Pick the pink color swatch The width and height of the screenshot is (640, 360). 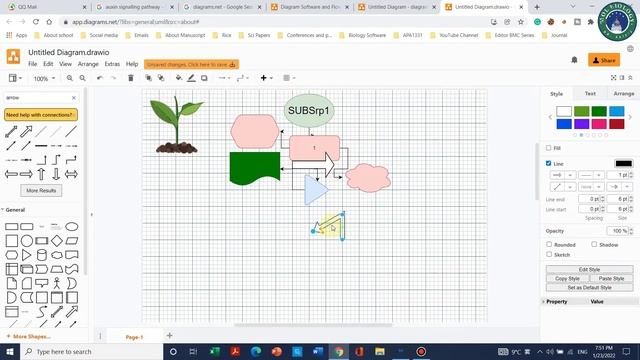pyautogui.click(x=599, y=124)
